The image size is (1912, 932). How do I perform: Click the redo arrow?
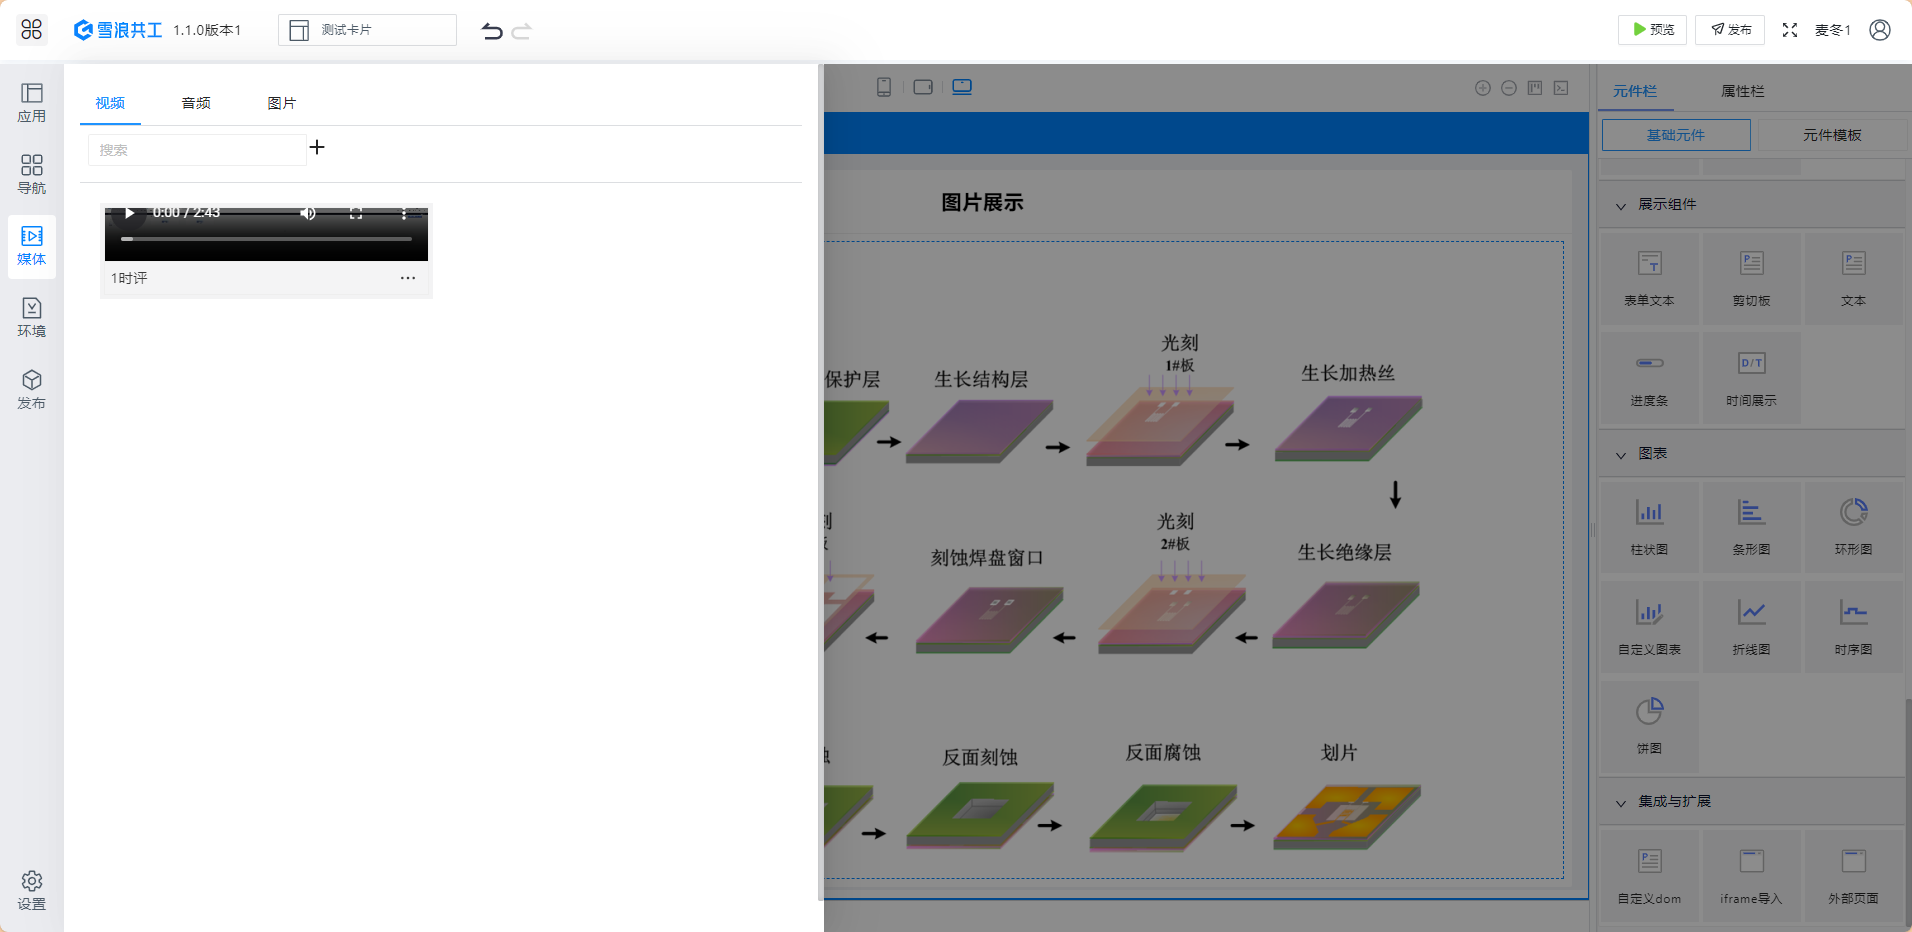tap(521, 31)
